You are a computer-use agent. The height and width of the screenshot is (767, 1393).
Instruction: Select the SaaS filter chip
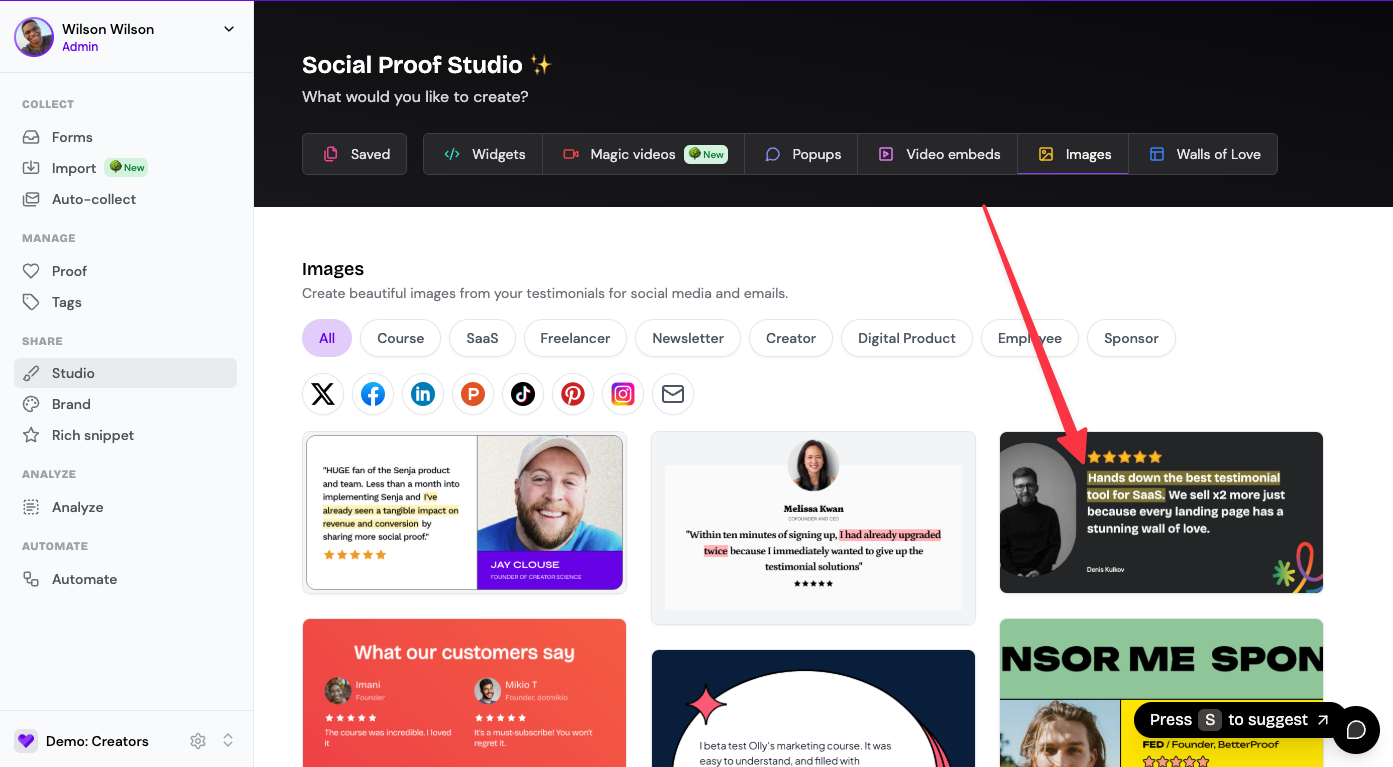pyautogui.click(x=482, y=338)
